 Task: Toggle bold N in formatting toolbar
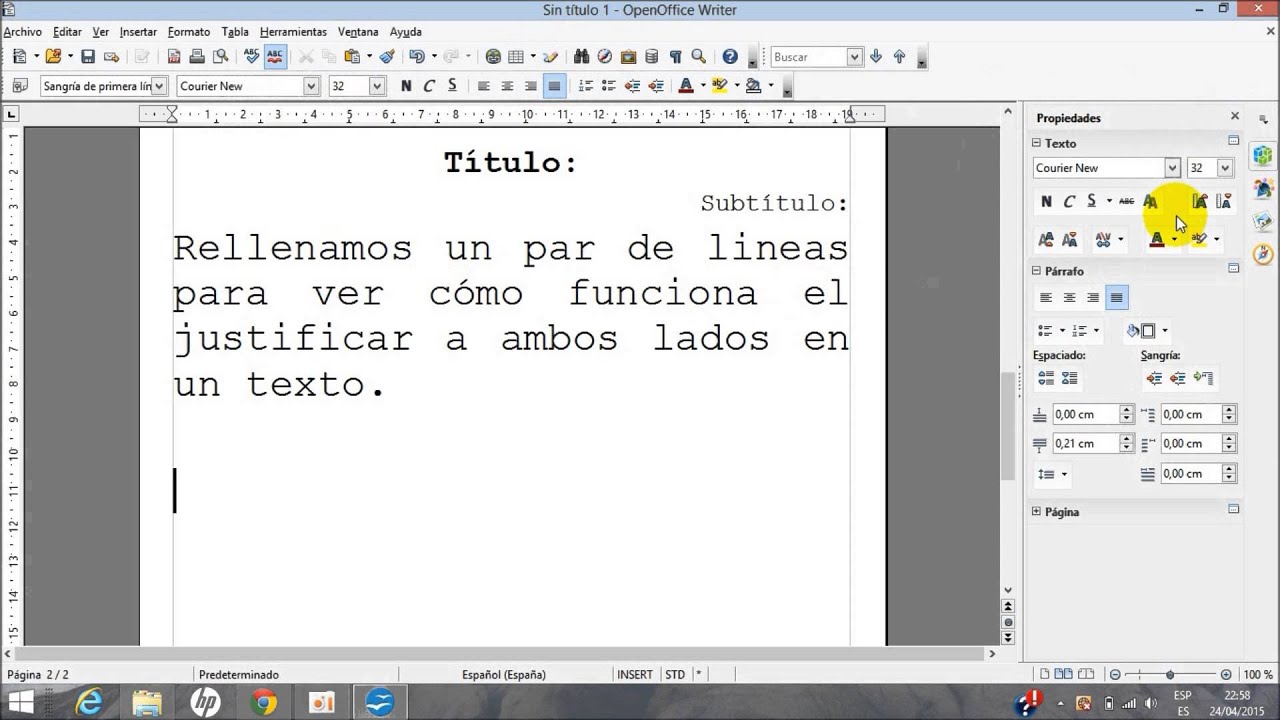(x=406, y=86)
